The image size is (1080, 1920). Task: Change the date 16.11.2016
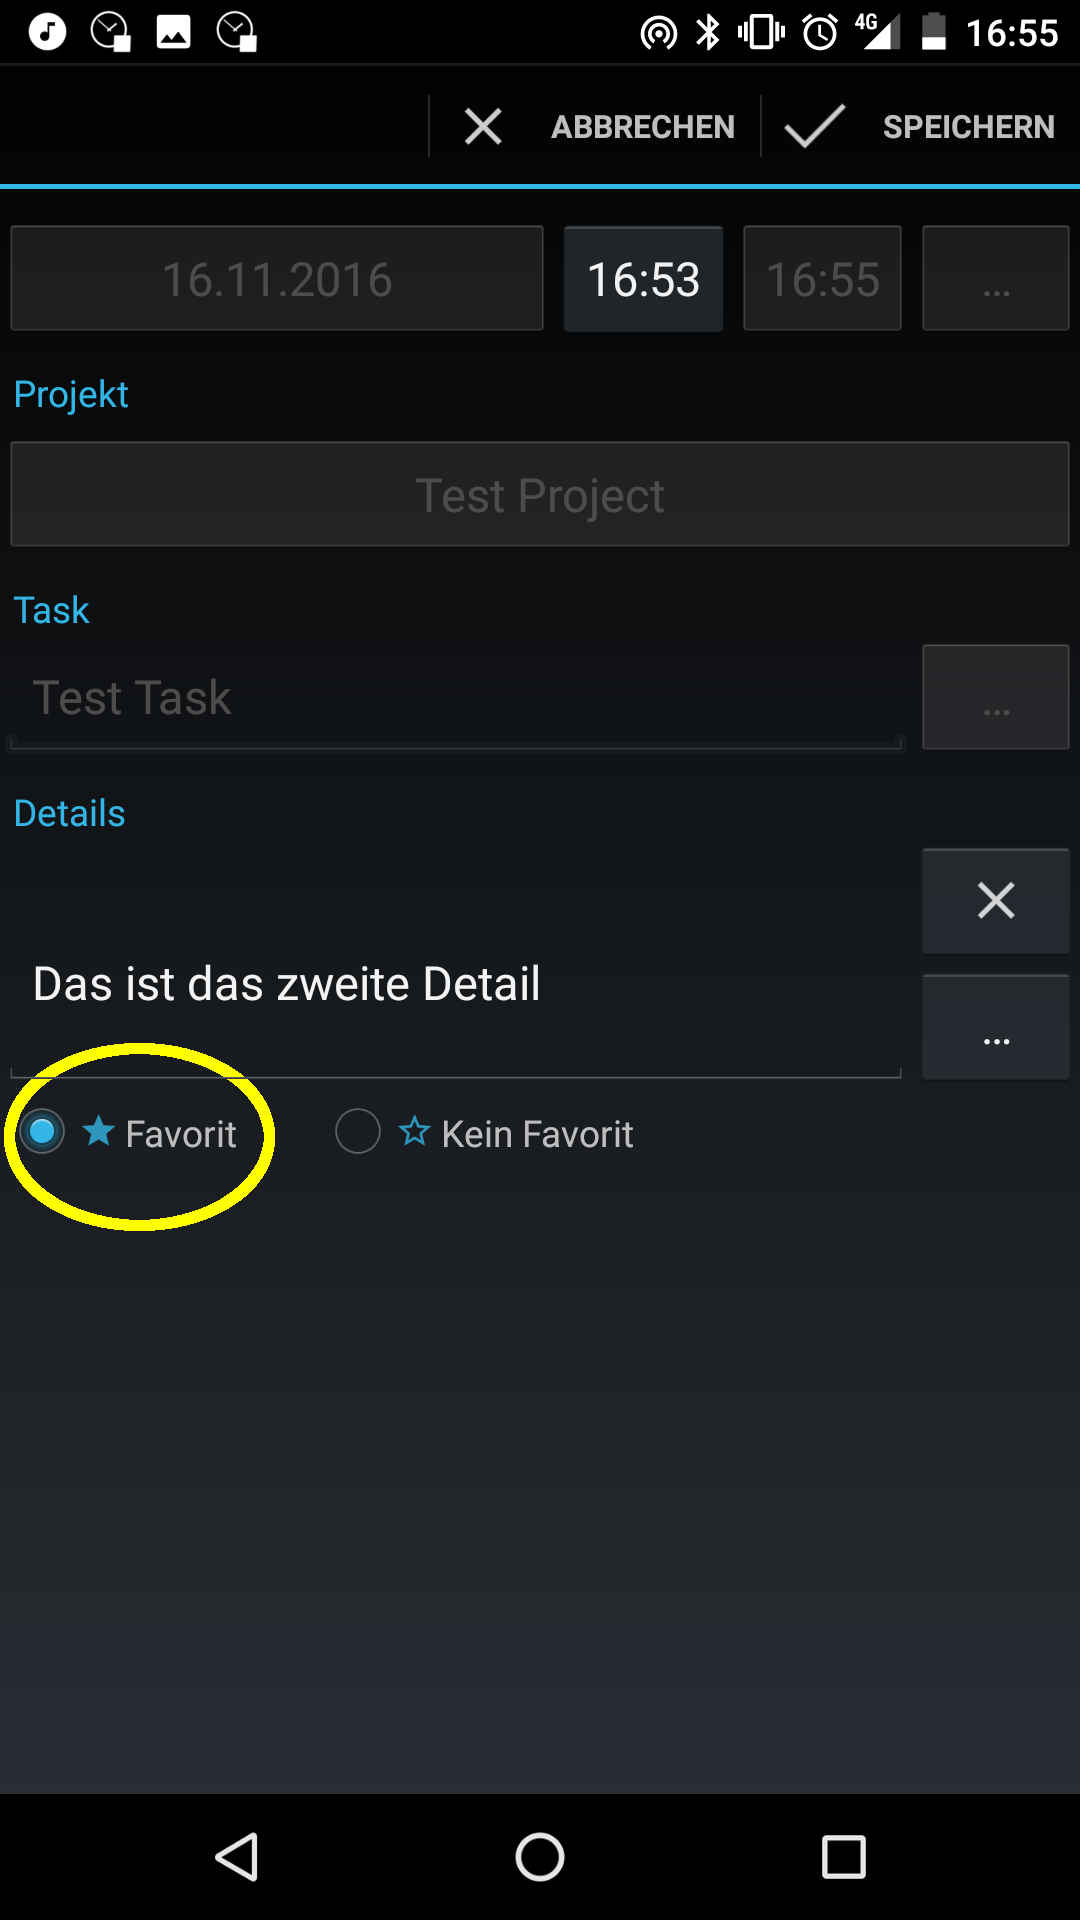[x=277, y=278]
